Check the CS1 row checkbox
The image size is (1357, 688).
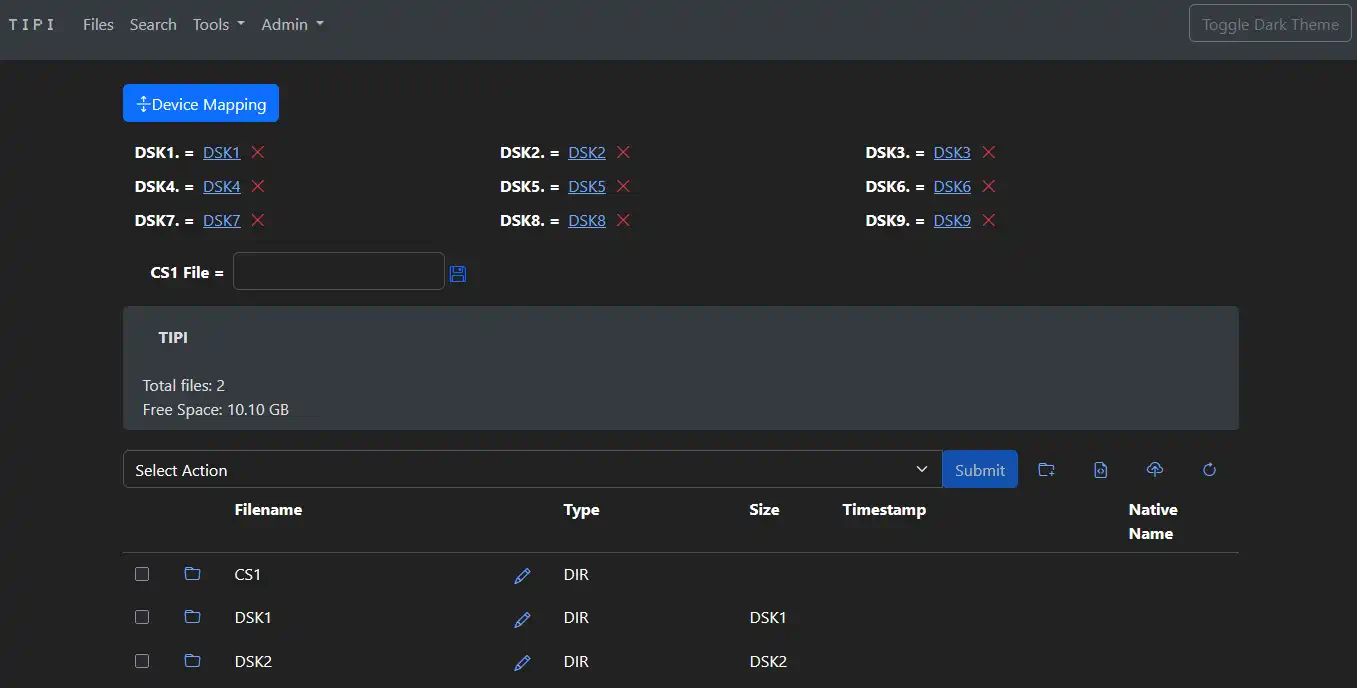point(142,574)
